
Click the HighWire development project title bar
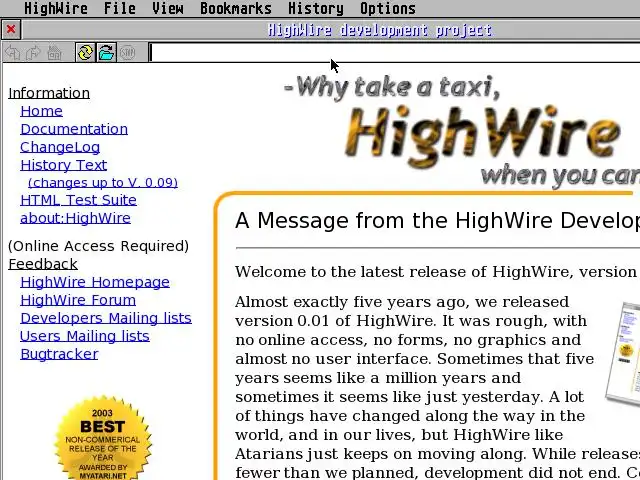point(380,30)
